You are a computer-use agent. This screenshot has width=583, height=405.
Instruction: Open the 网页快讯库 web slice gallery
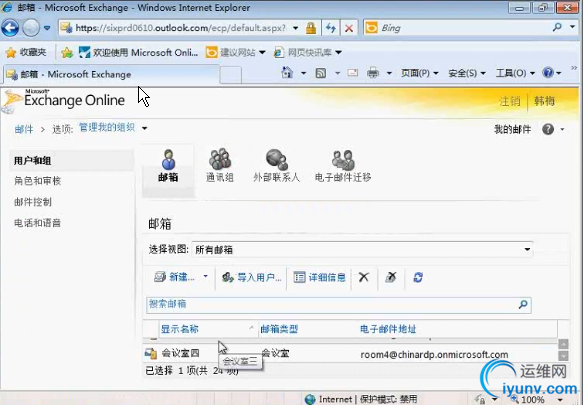[x=307, y=52]
